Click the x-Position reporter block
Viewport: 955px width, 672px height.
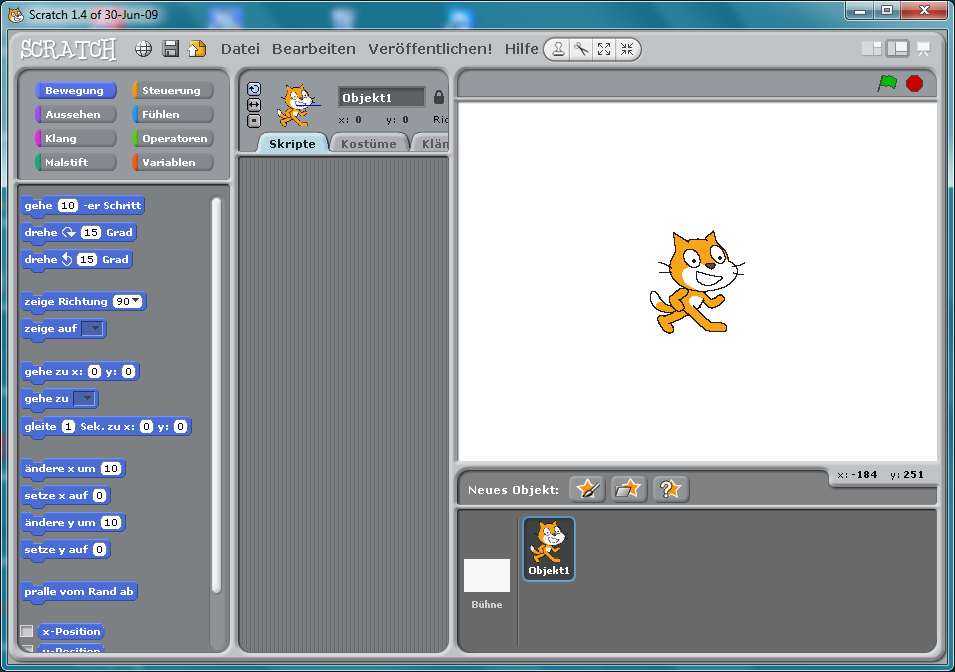click(71, 631)
